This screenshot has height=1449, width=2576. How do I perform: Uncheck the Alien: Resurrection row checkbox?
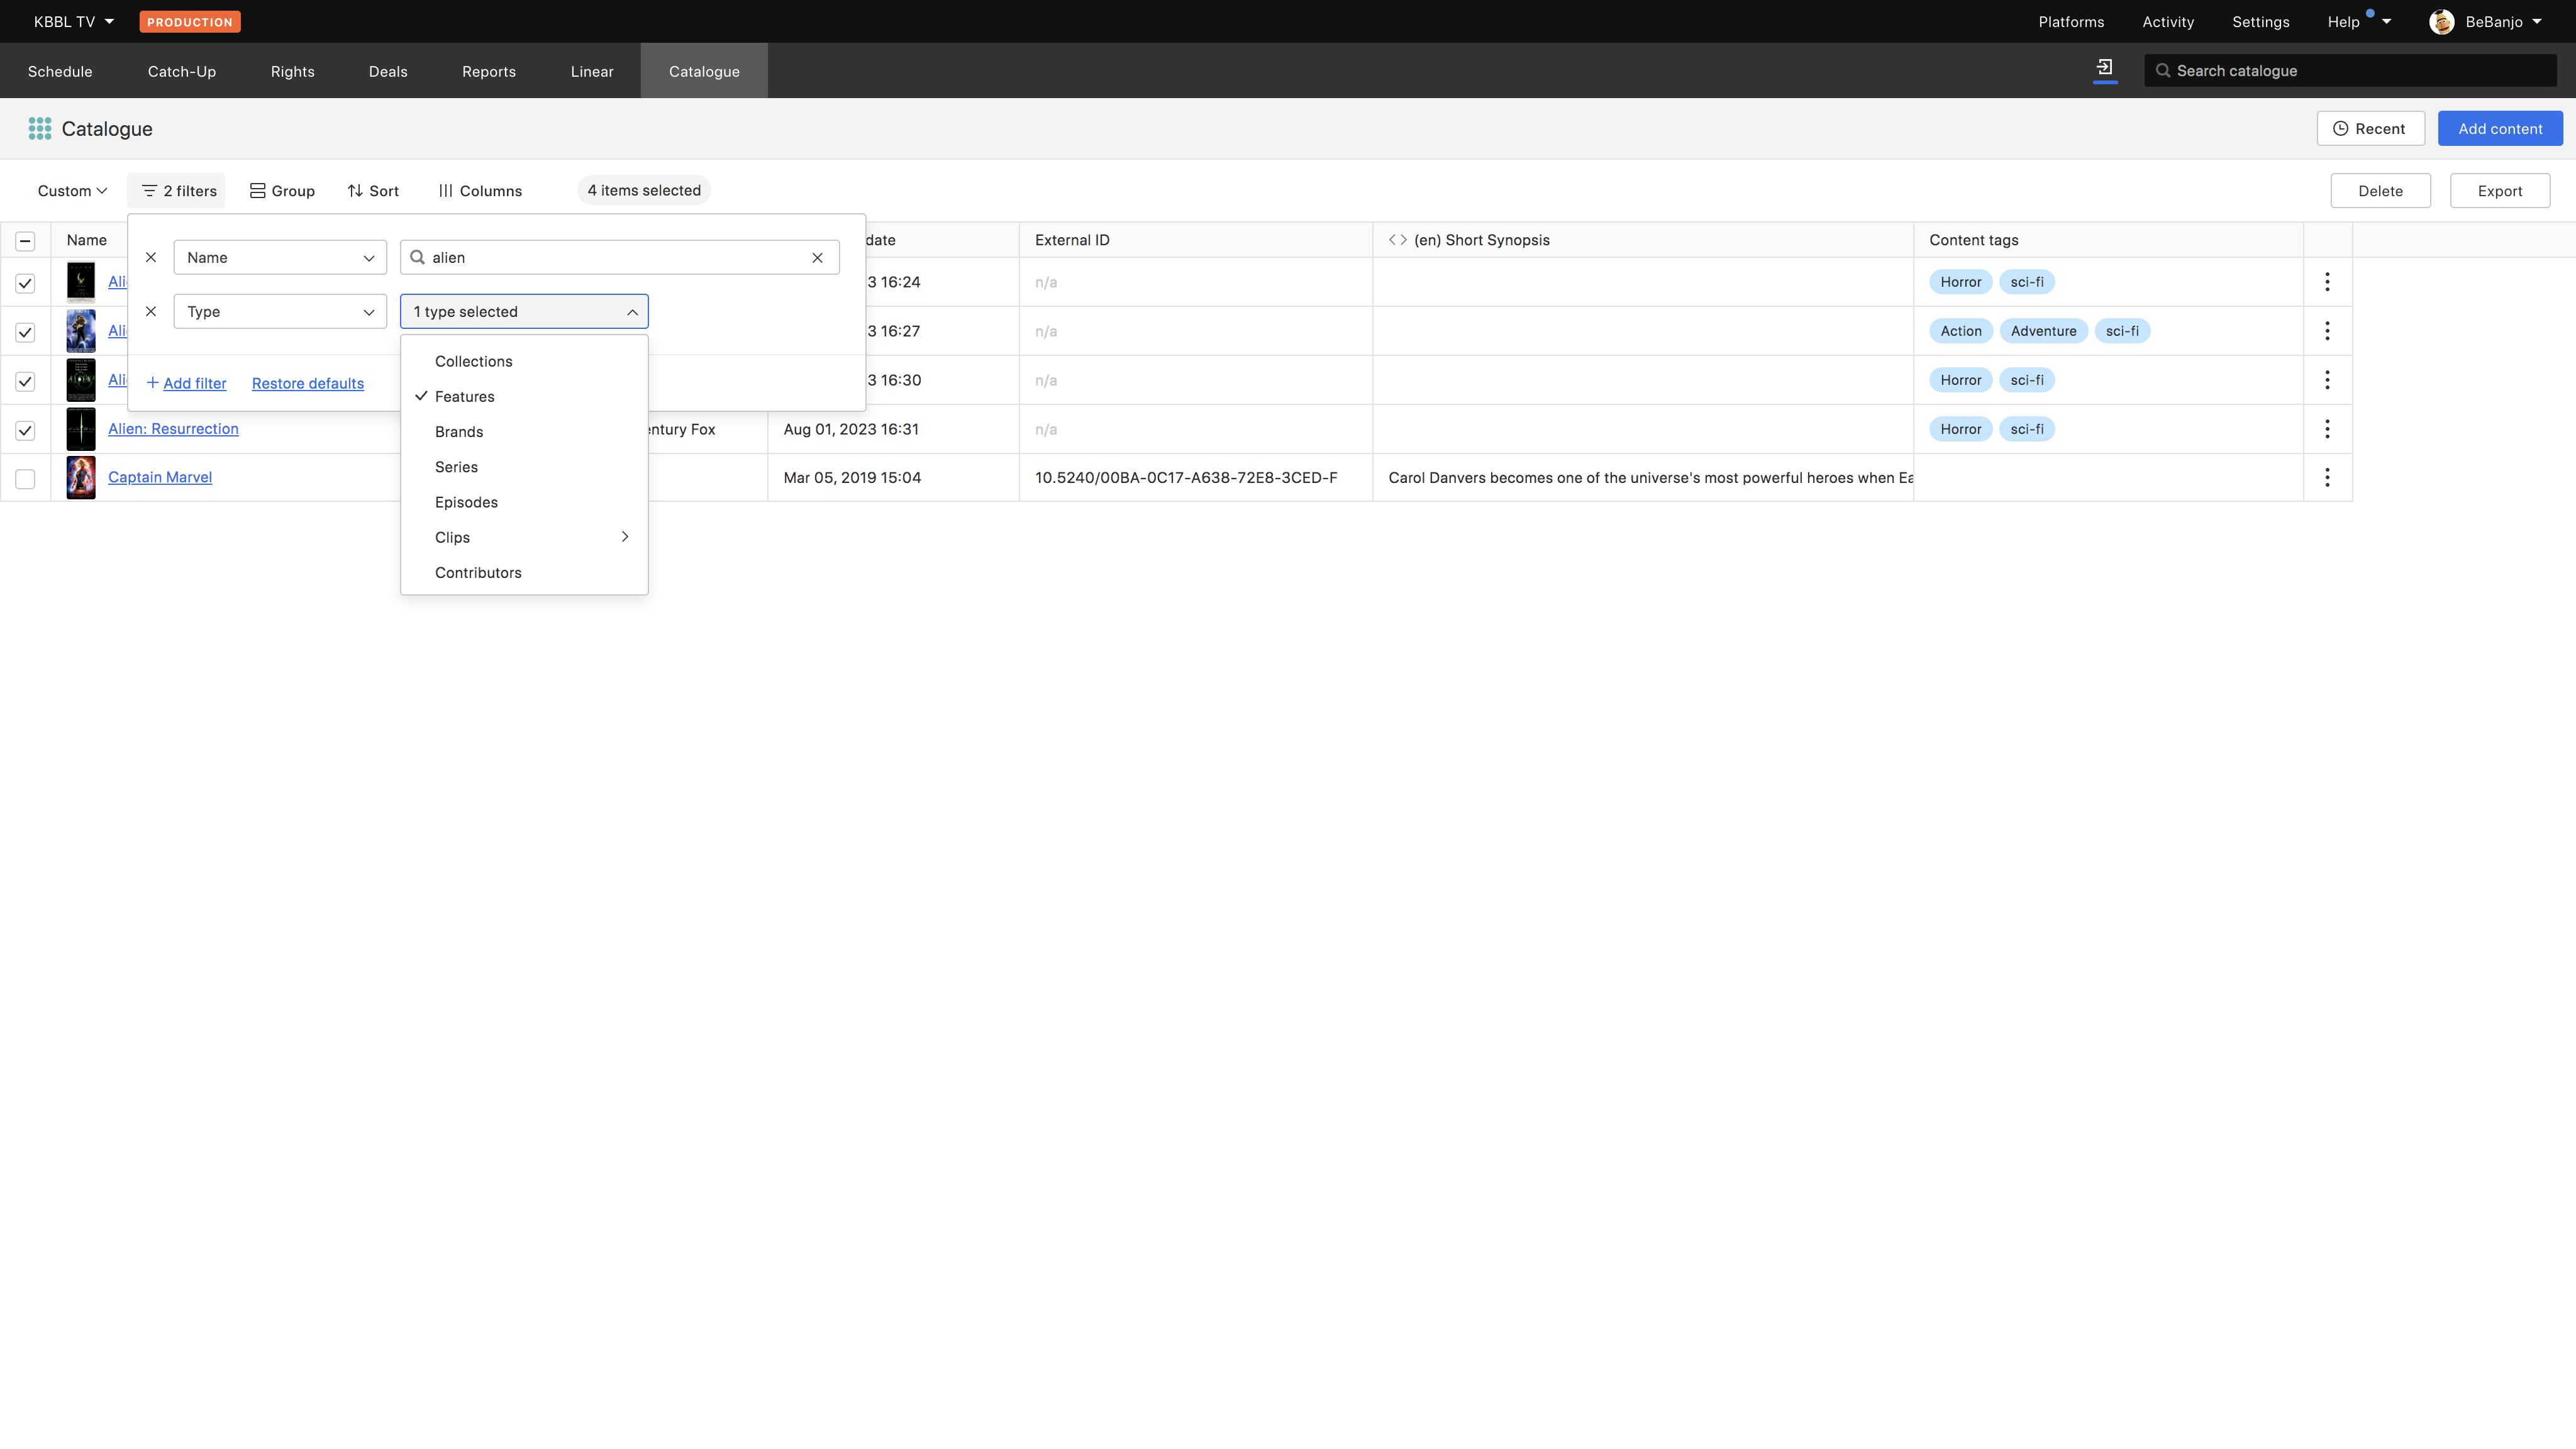tap(25, 431)
